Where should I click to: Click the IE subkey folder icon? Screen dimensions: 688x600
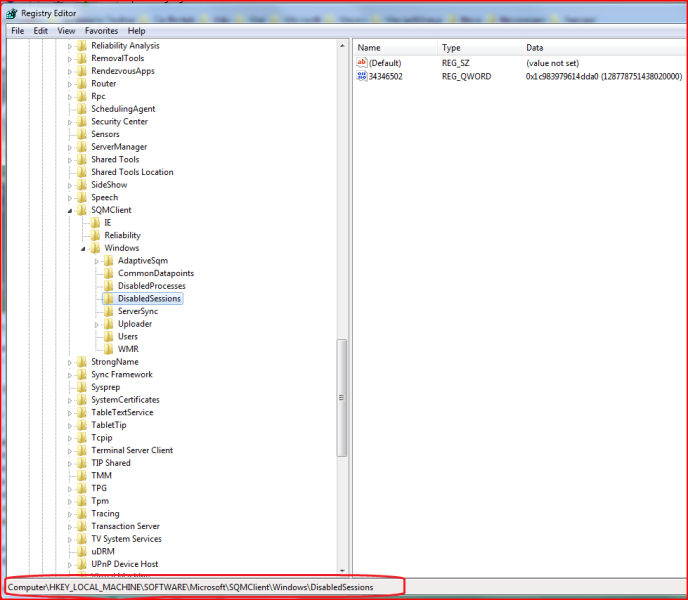(x=95, y=223)
